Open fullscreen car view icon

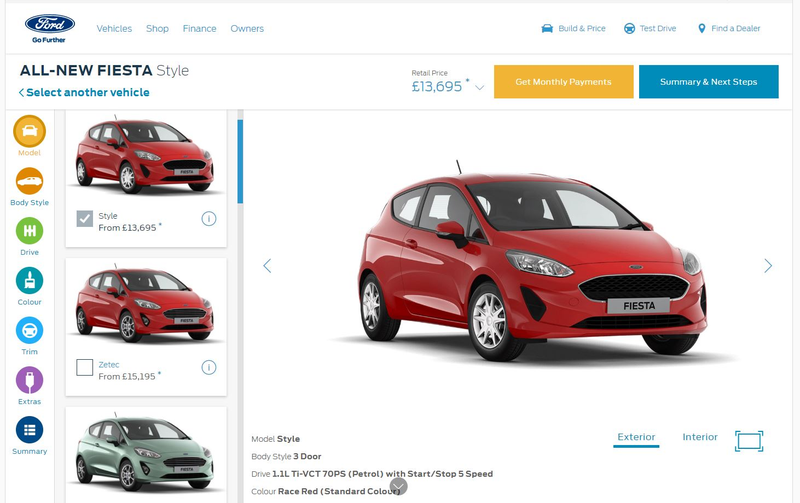coord(749,441)
